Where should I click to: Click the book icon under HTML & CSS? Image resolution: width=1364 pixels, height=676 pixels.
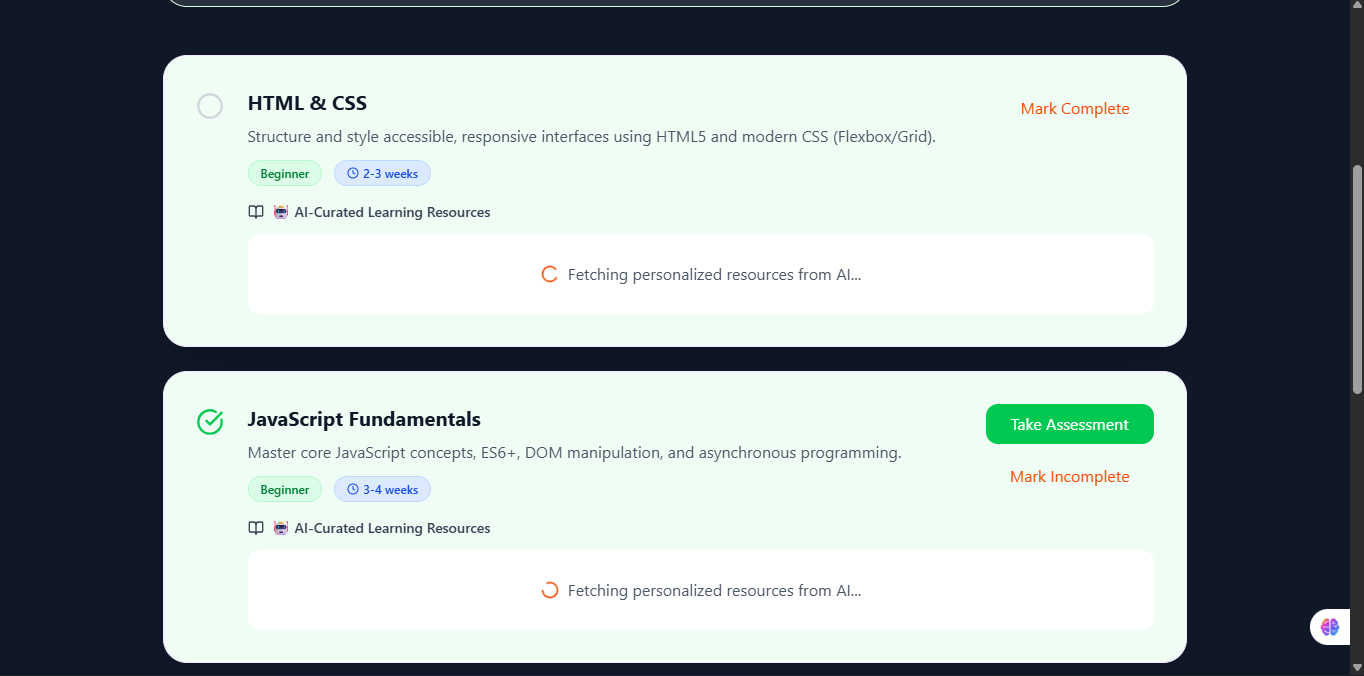point(256,212)
